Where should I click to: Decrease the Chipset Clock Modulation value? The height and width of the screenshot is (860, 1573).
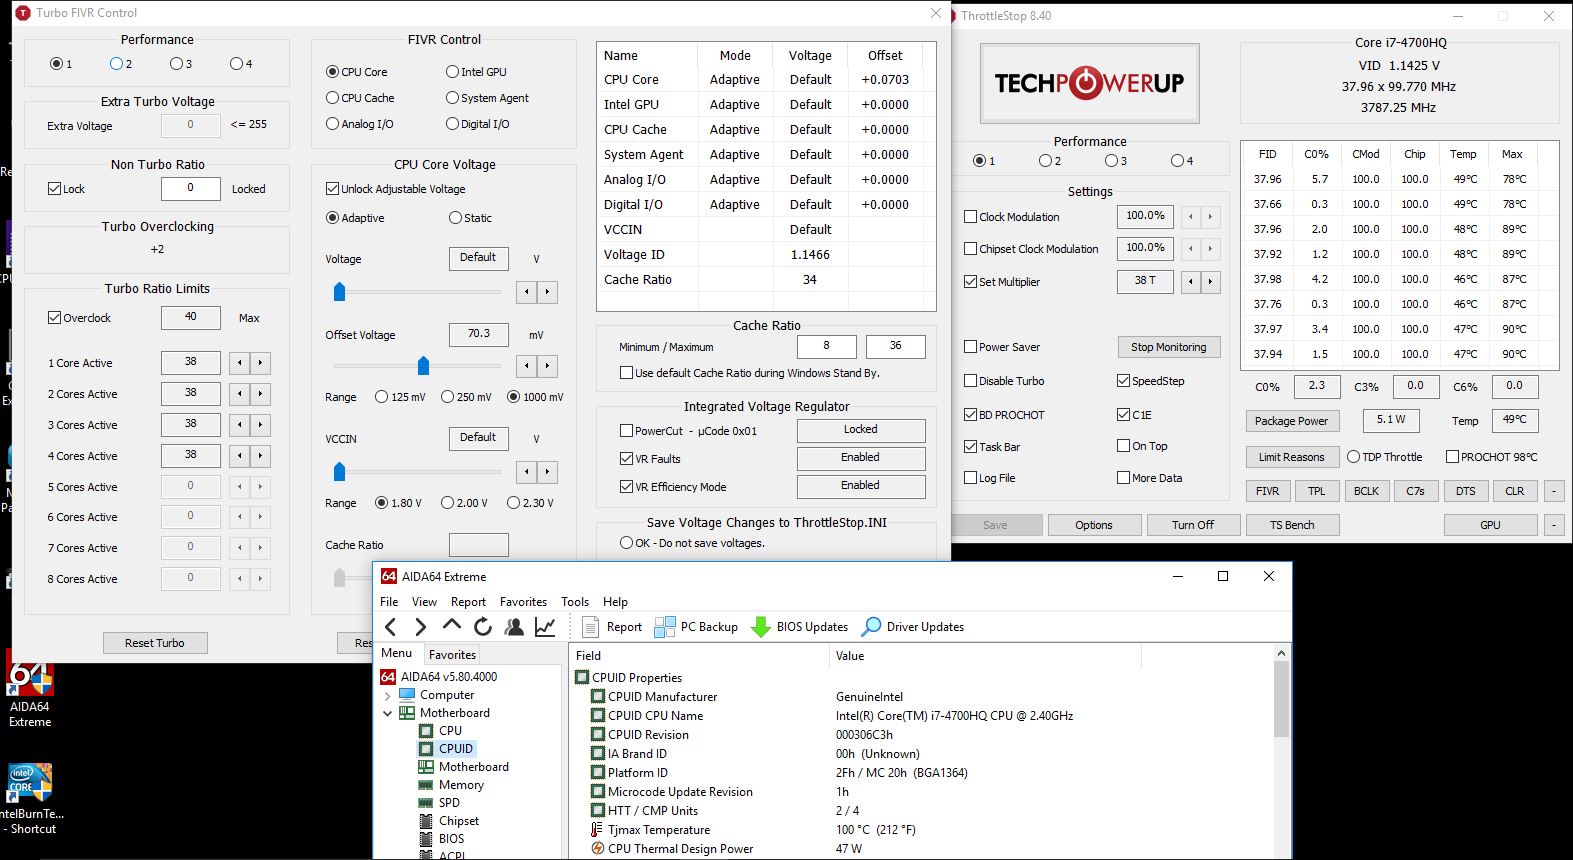click(x=1190, y=249)
